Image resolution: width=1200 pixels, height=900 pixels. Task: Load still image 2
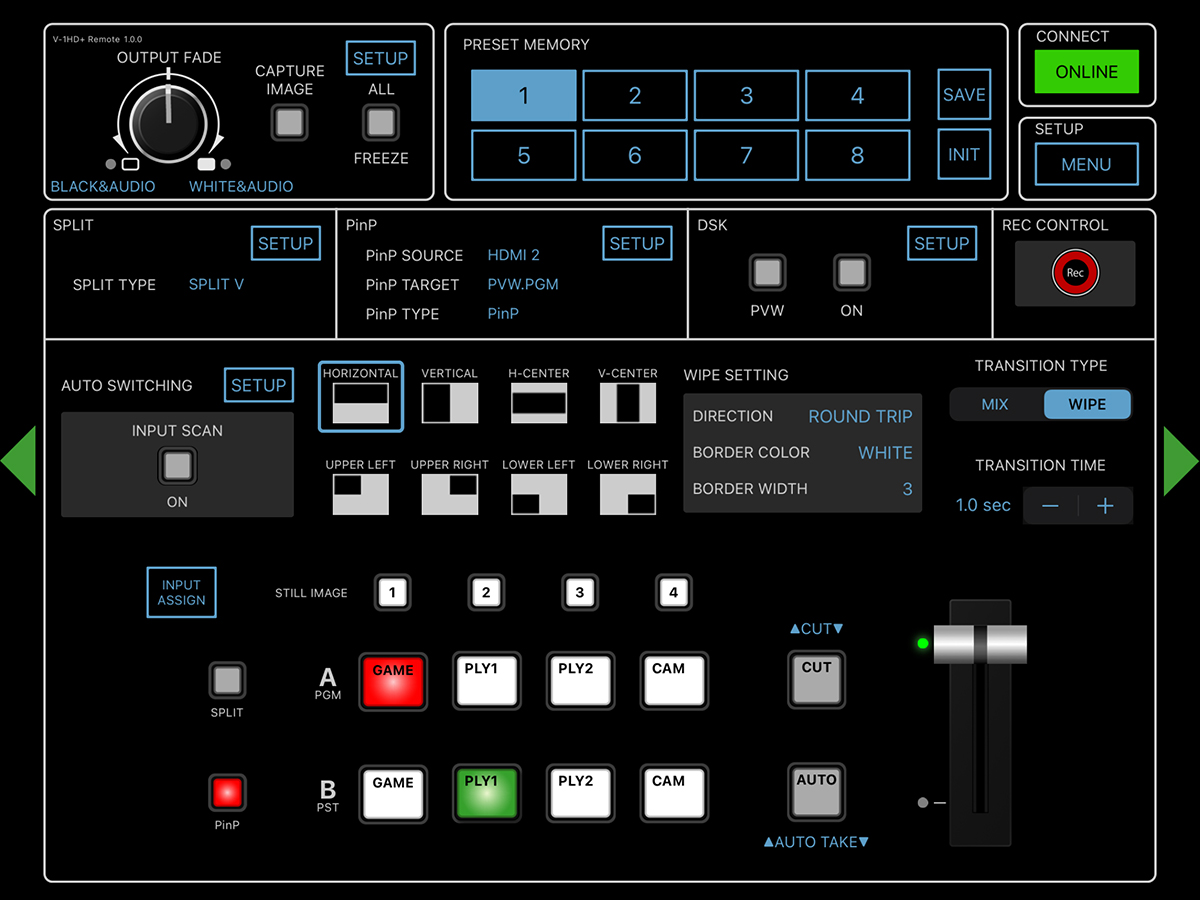click(486, 593)
